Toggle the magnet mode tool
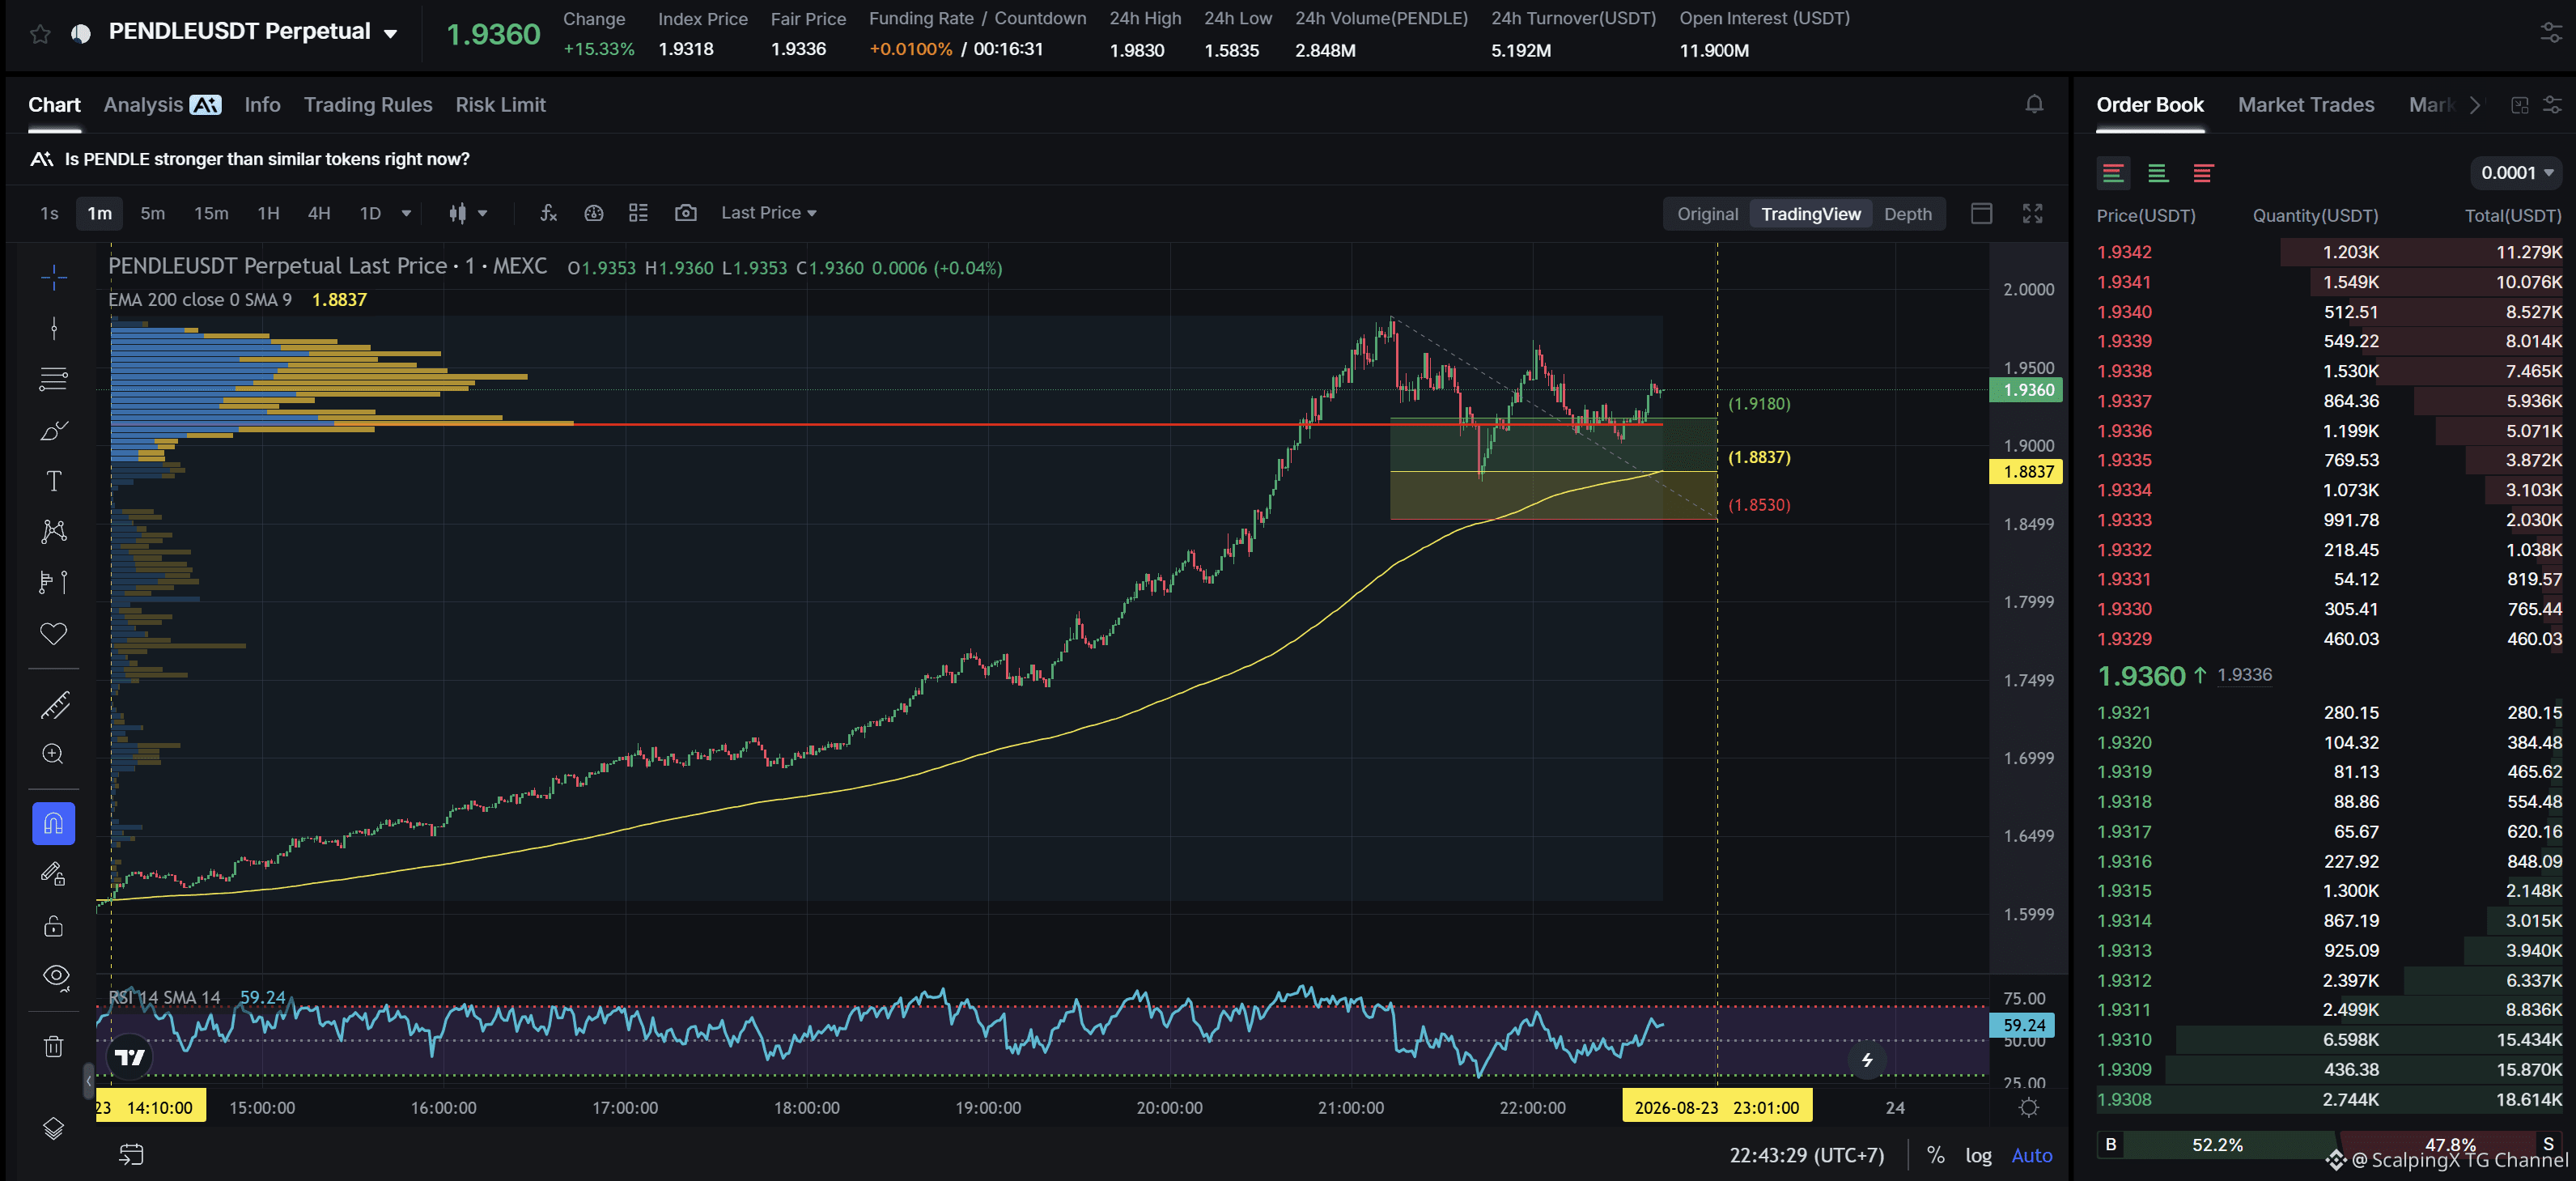Screen dimensions: 2576x1181 click(54, 823)
